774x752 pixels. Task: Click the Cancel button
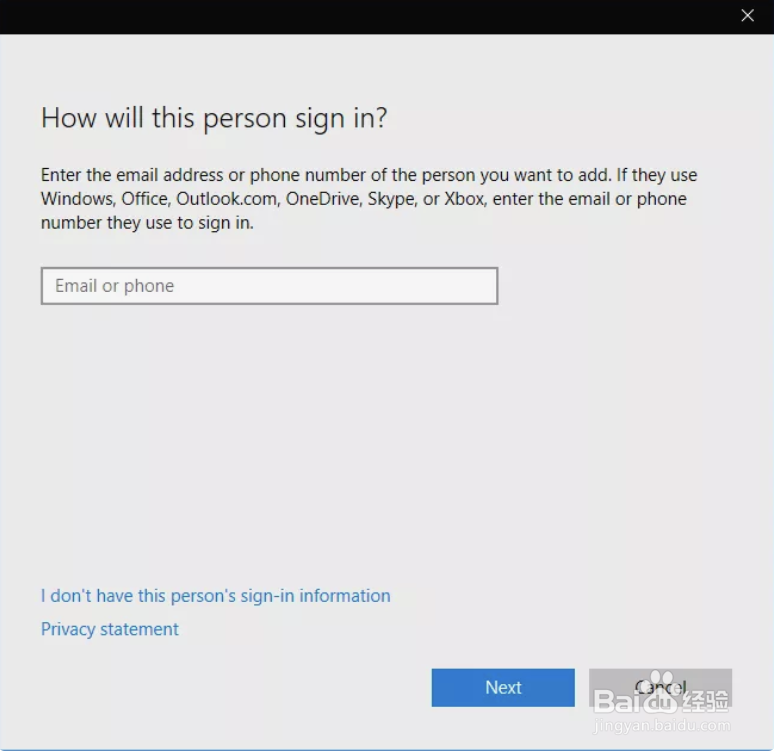point(660,687)
